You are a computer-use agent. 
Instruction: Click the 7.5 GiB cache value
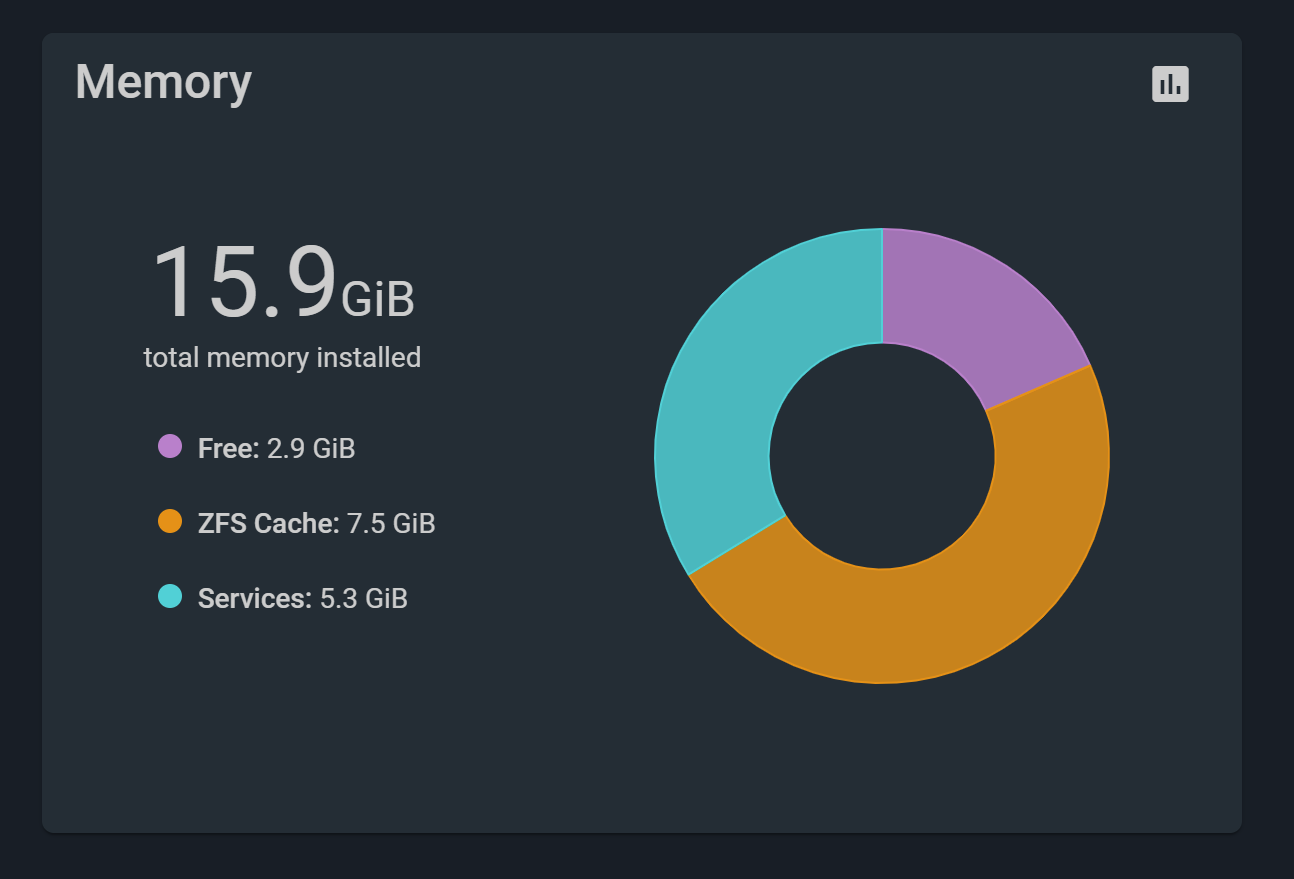point(391,523)
